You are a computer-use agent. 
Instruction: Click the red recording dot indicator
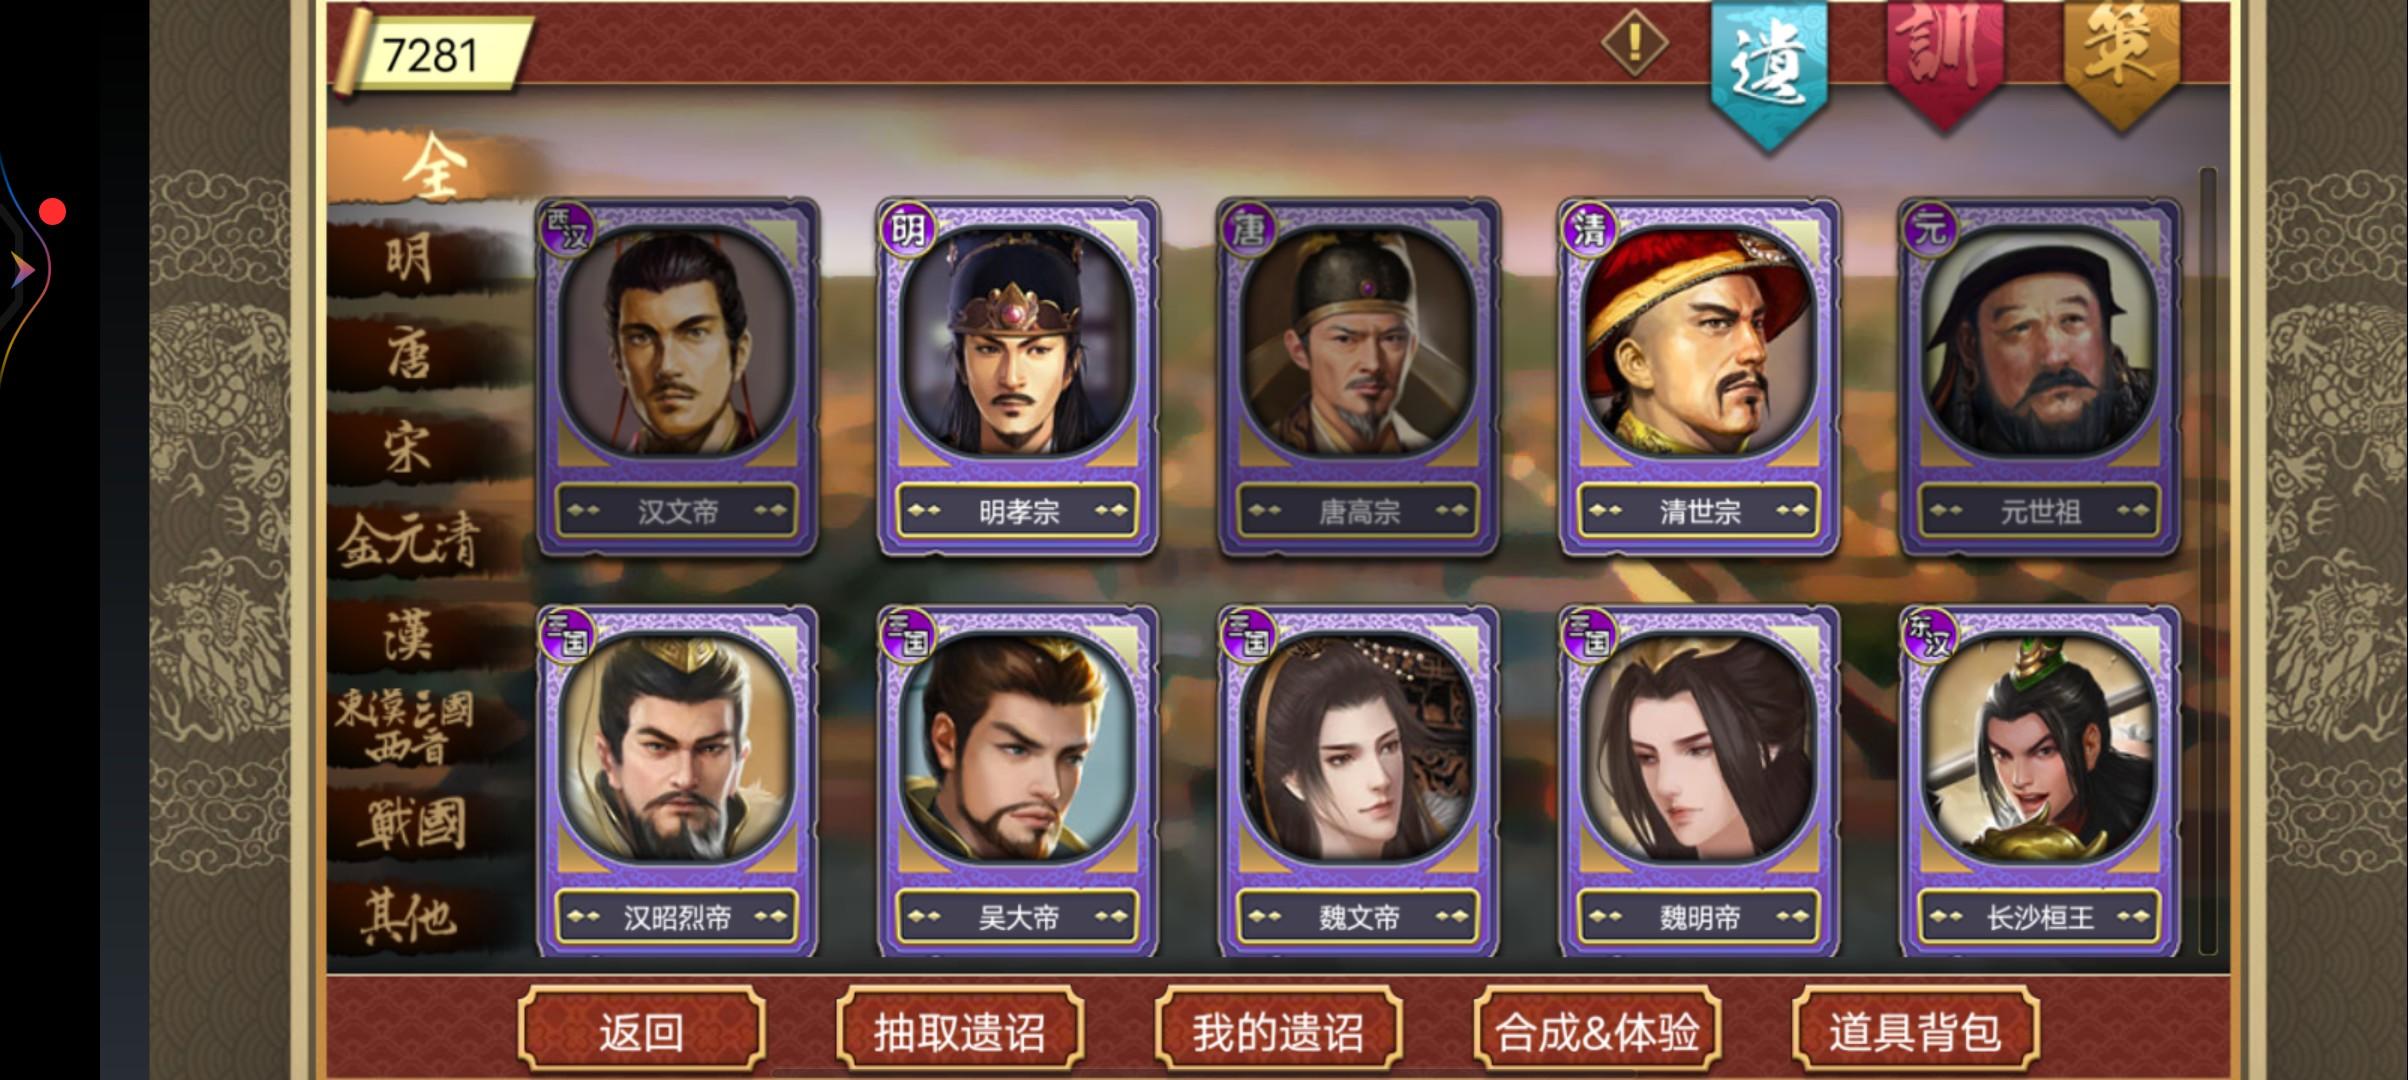click(52, 212)
